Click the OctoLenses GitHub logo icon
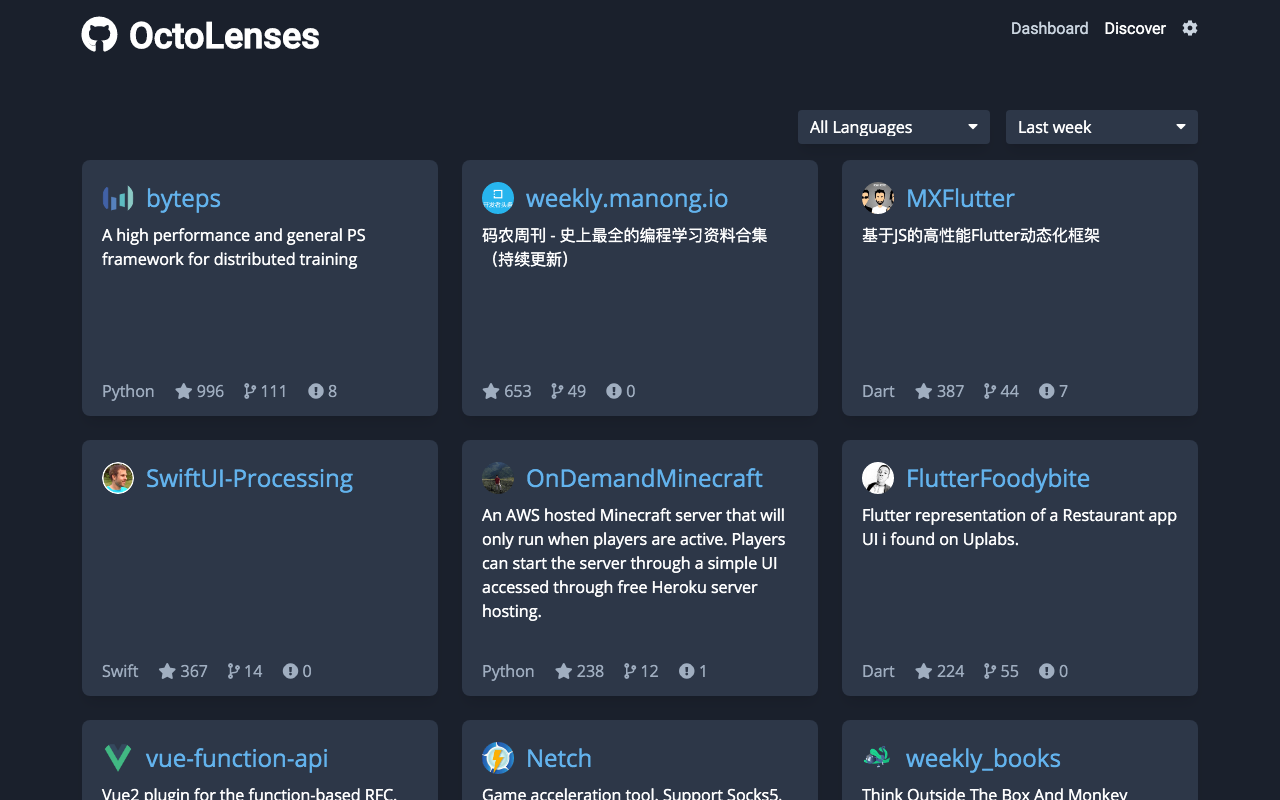This screenshot has width=1280, height=800. tap(99, 35)
